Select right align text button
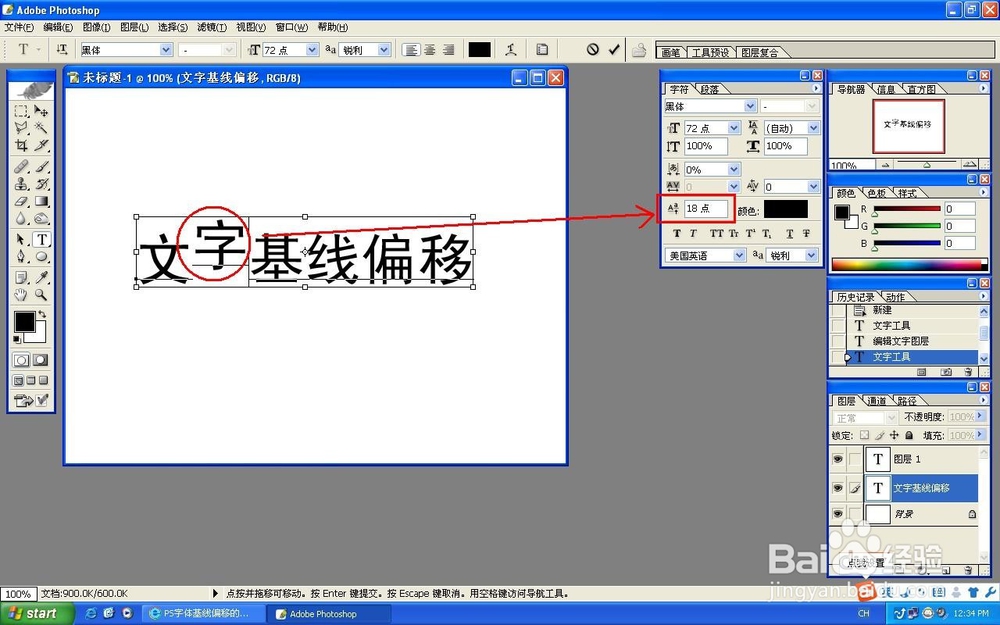The image size is (1000, 625). [x=448, y=50]
